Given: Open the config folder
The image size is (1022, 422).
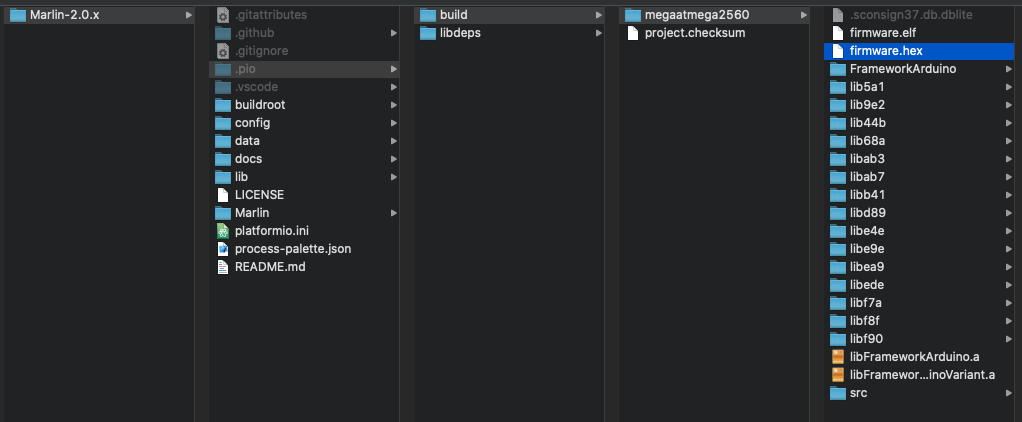Looking at the screenshot, I should point(304,123).
